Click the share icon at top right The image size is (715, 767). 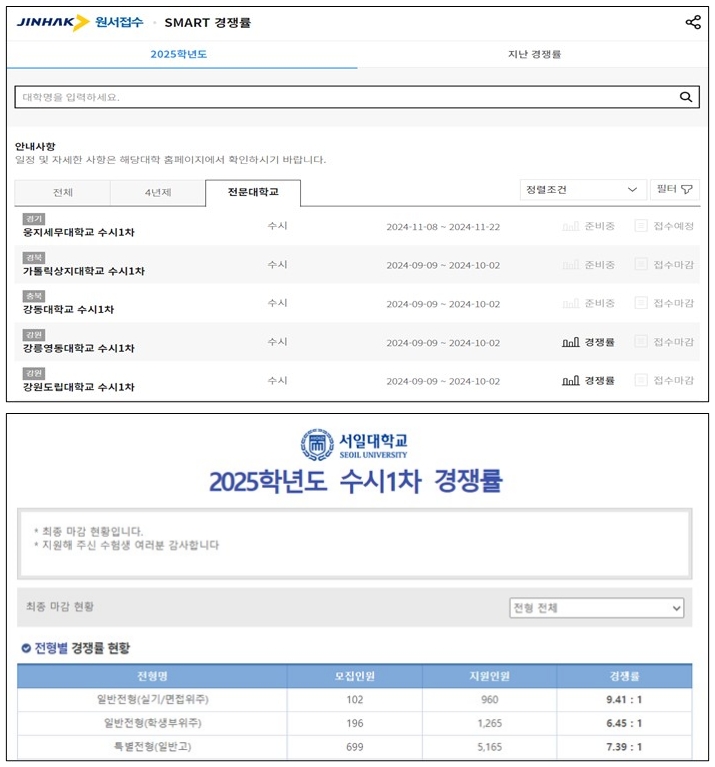point(693,22)
